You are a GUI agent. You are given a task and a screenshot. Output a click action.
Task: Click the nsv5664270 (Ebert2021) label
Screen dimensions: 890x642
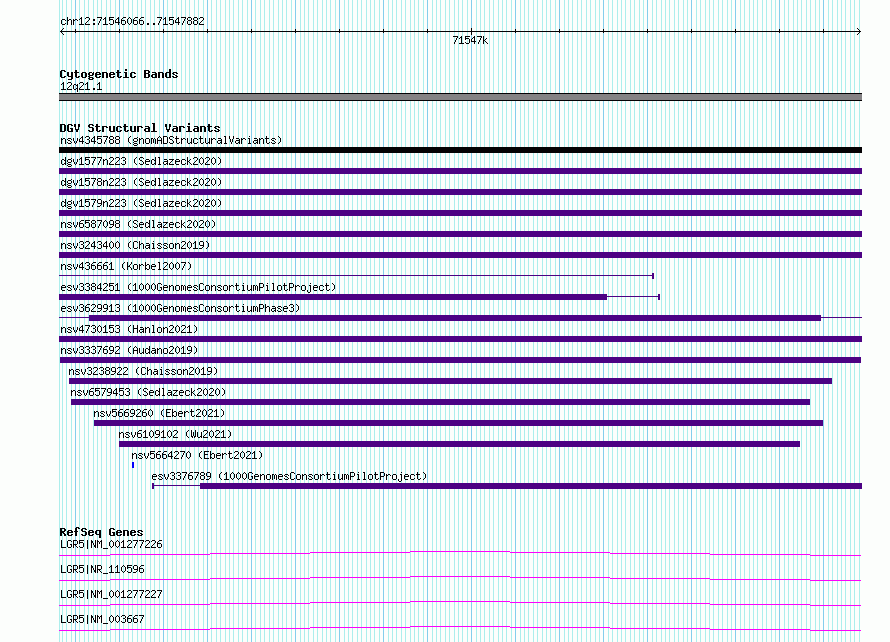(197, 455)
